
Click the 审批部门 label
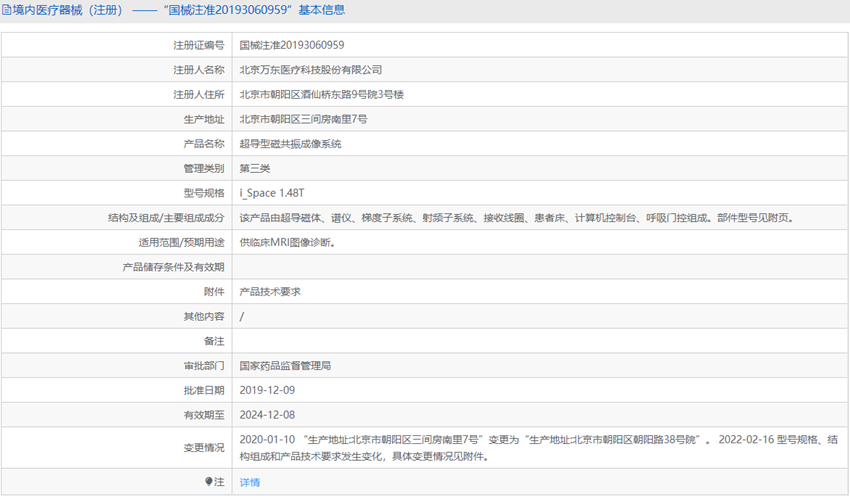click(204, 366)
